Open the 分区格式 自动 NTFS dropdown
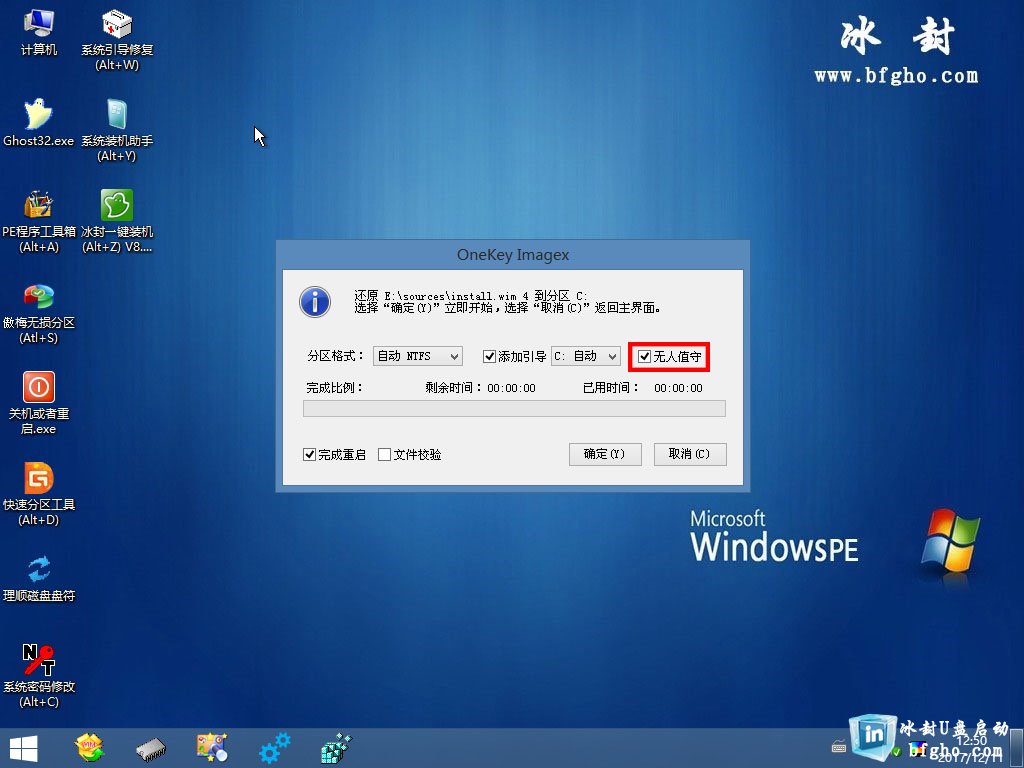The width and height of the screenshot is (1024, 768). click(418, 357)
